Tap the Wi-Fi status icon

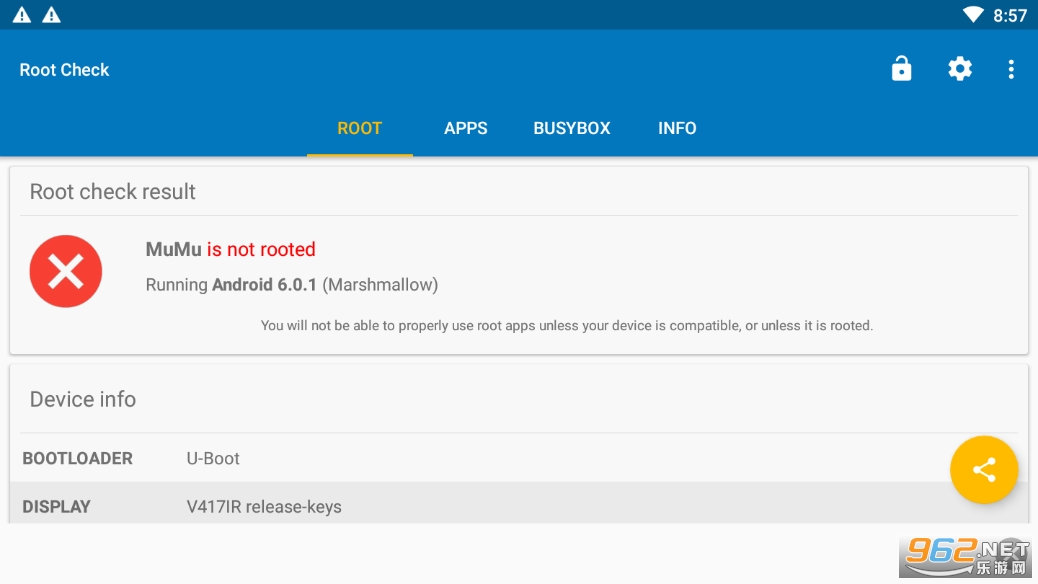pyautogui.click(x=972, y=15)
